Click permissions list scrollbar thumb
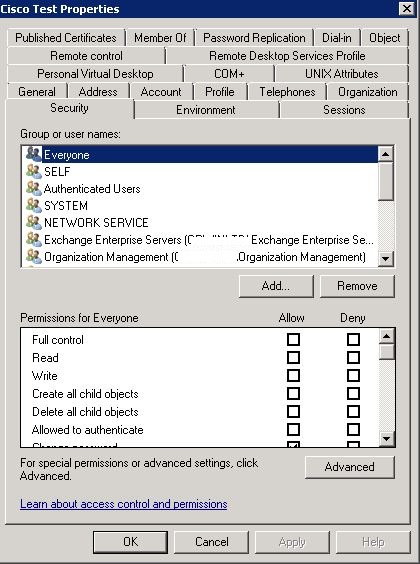The height and width of the screenshot is (564, 420). (x=387, y=352)
